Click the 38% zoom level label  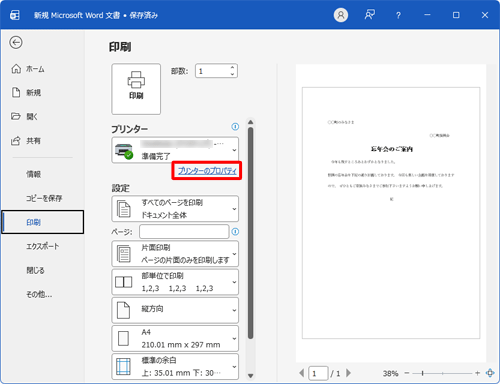[x=390, y=373]
